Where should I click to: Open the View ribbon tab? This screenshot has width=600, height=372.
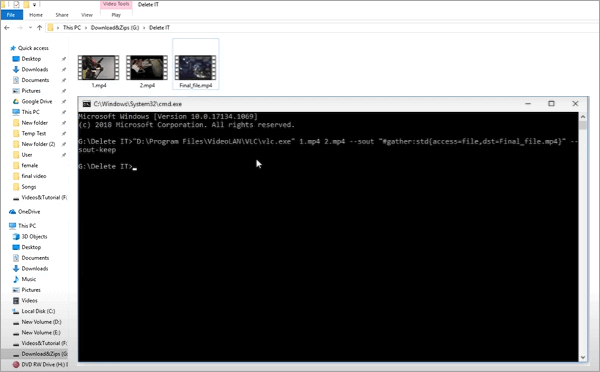(87, 15)
